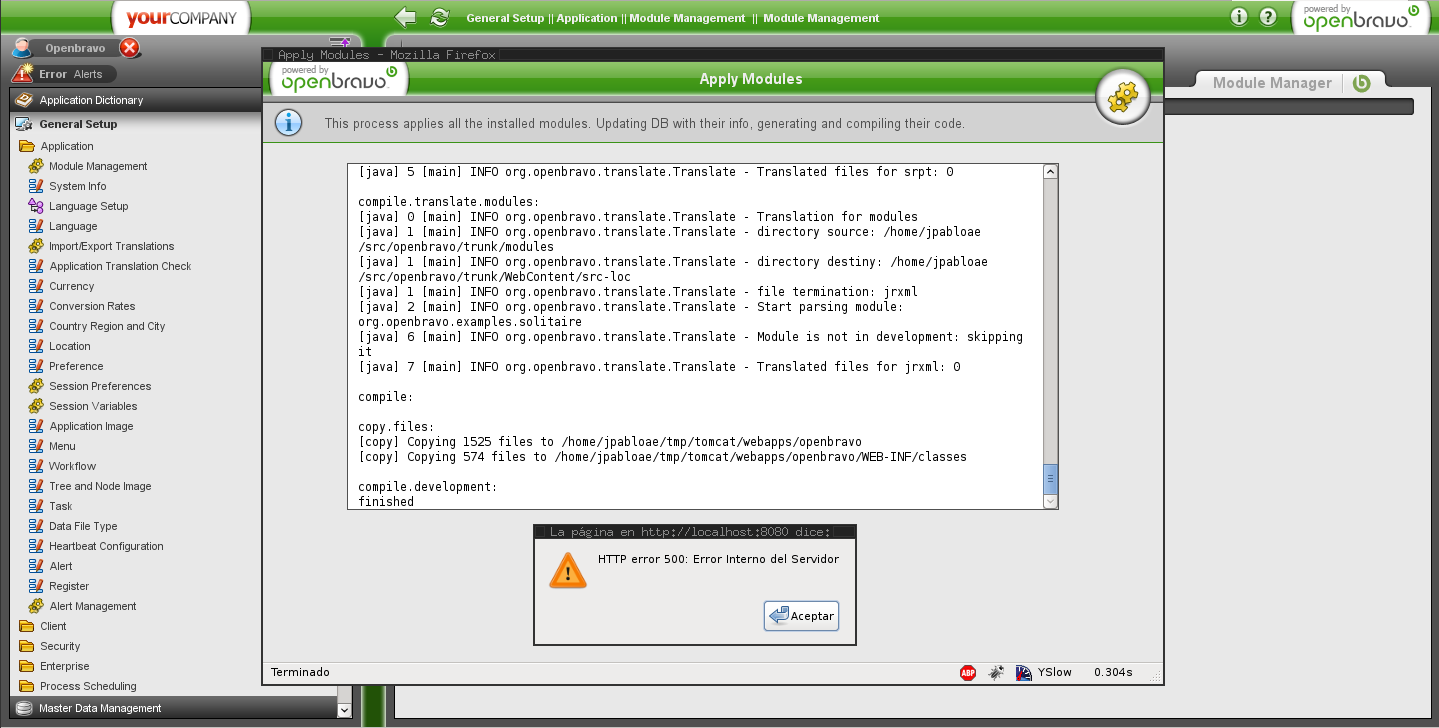Click the YSlow status bar icon
The height and width of the screenshot is (728, 1439).
tap(1024, 673)
